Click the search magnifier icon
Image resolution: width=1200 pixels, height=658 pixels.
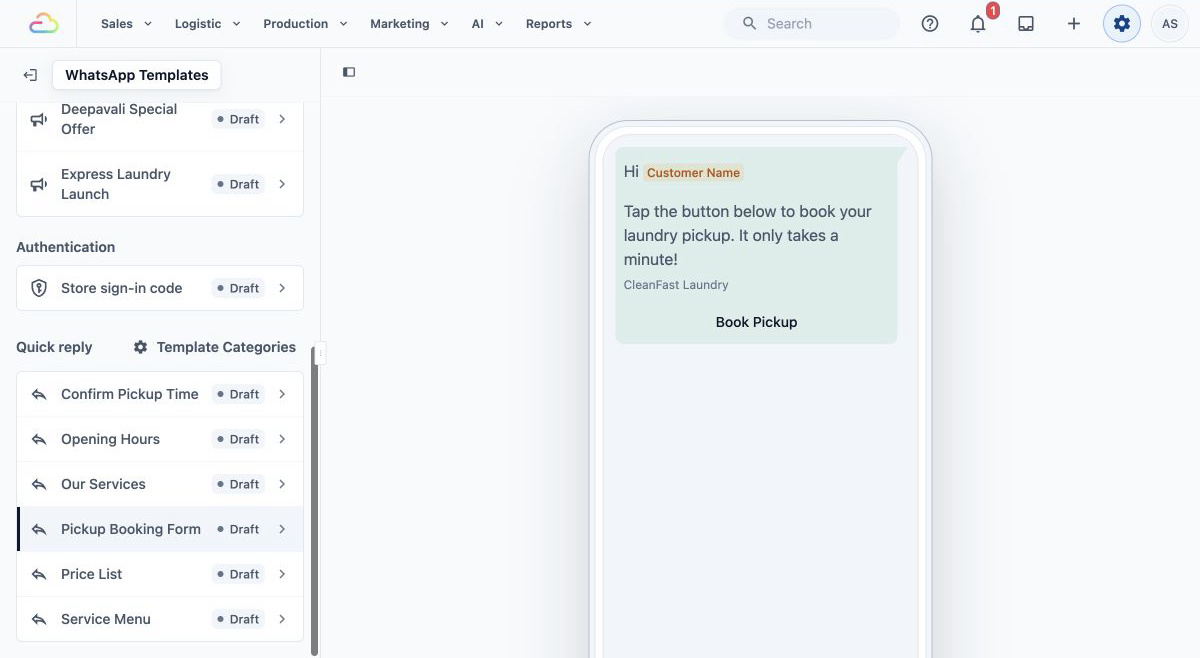(x=750, y=24)
